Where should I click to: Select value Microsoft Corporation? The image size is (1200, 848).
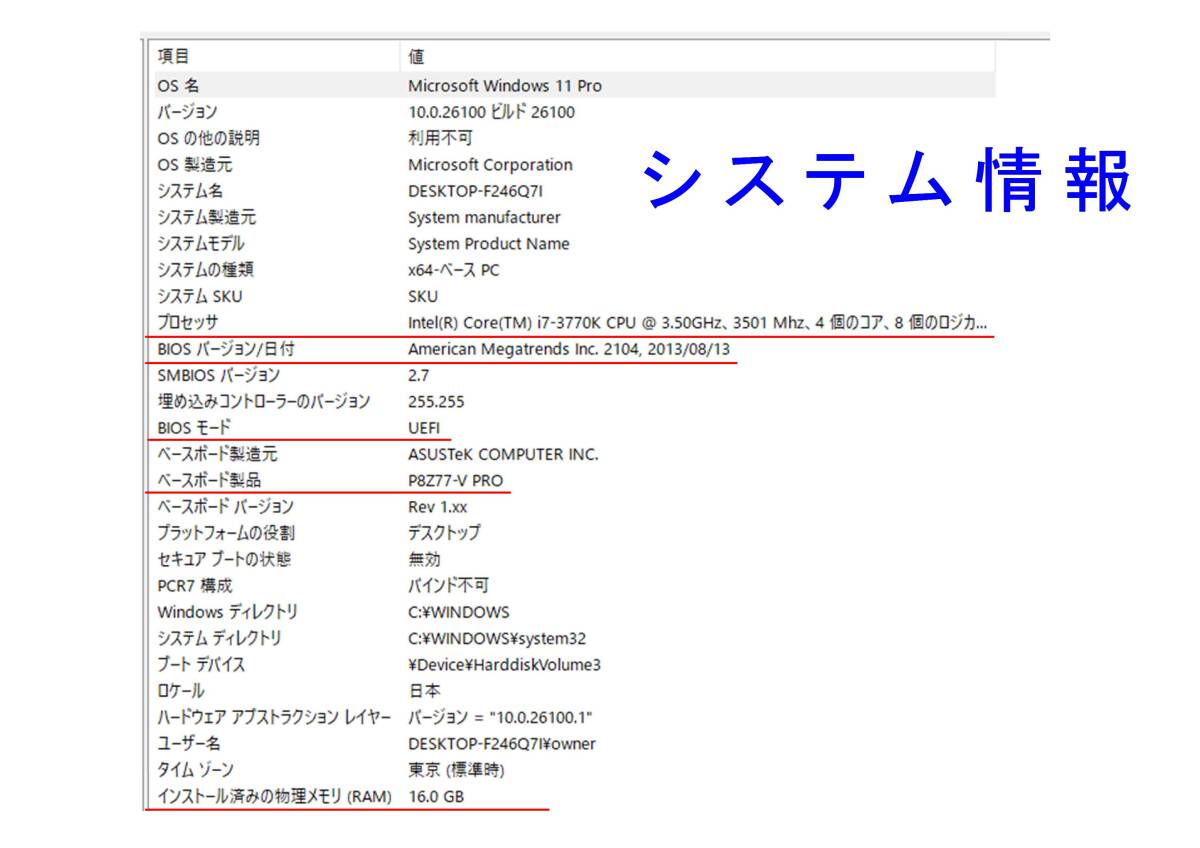[490, 165]
